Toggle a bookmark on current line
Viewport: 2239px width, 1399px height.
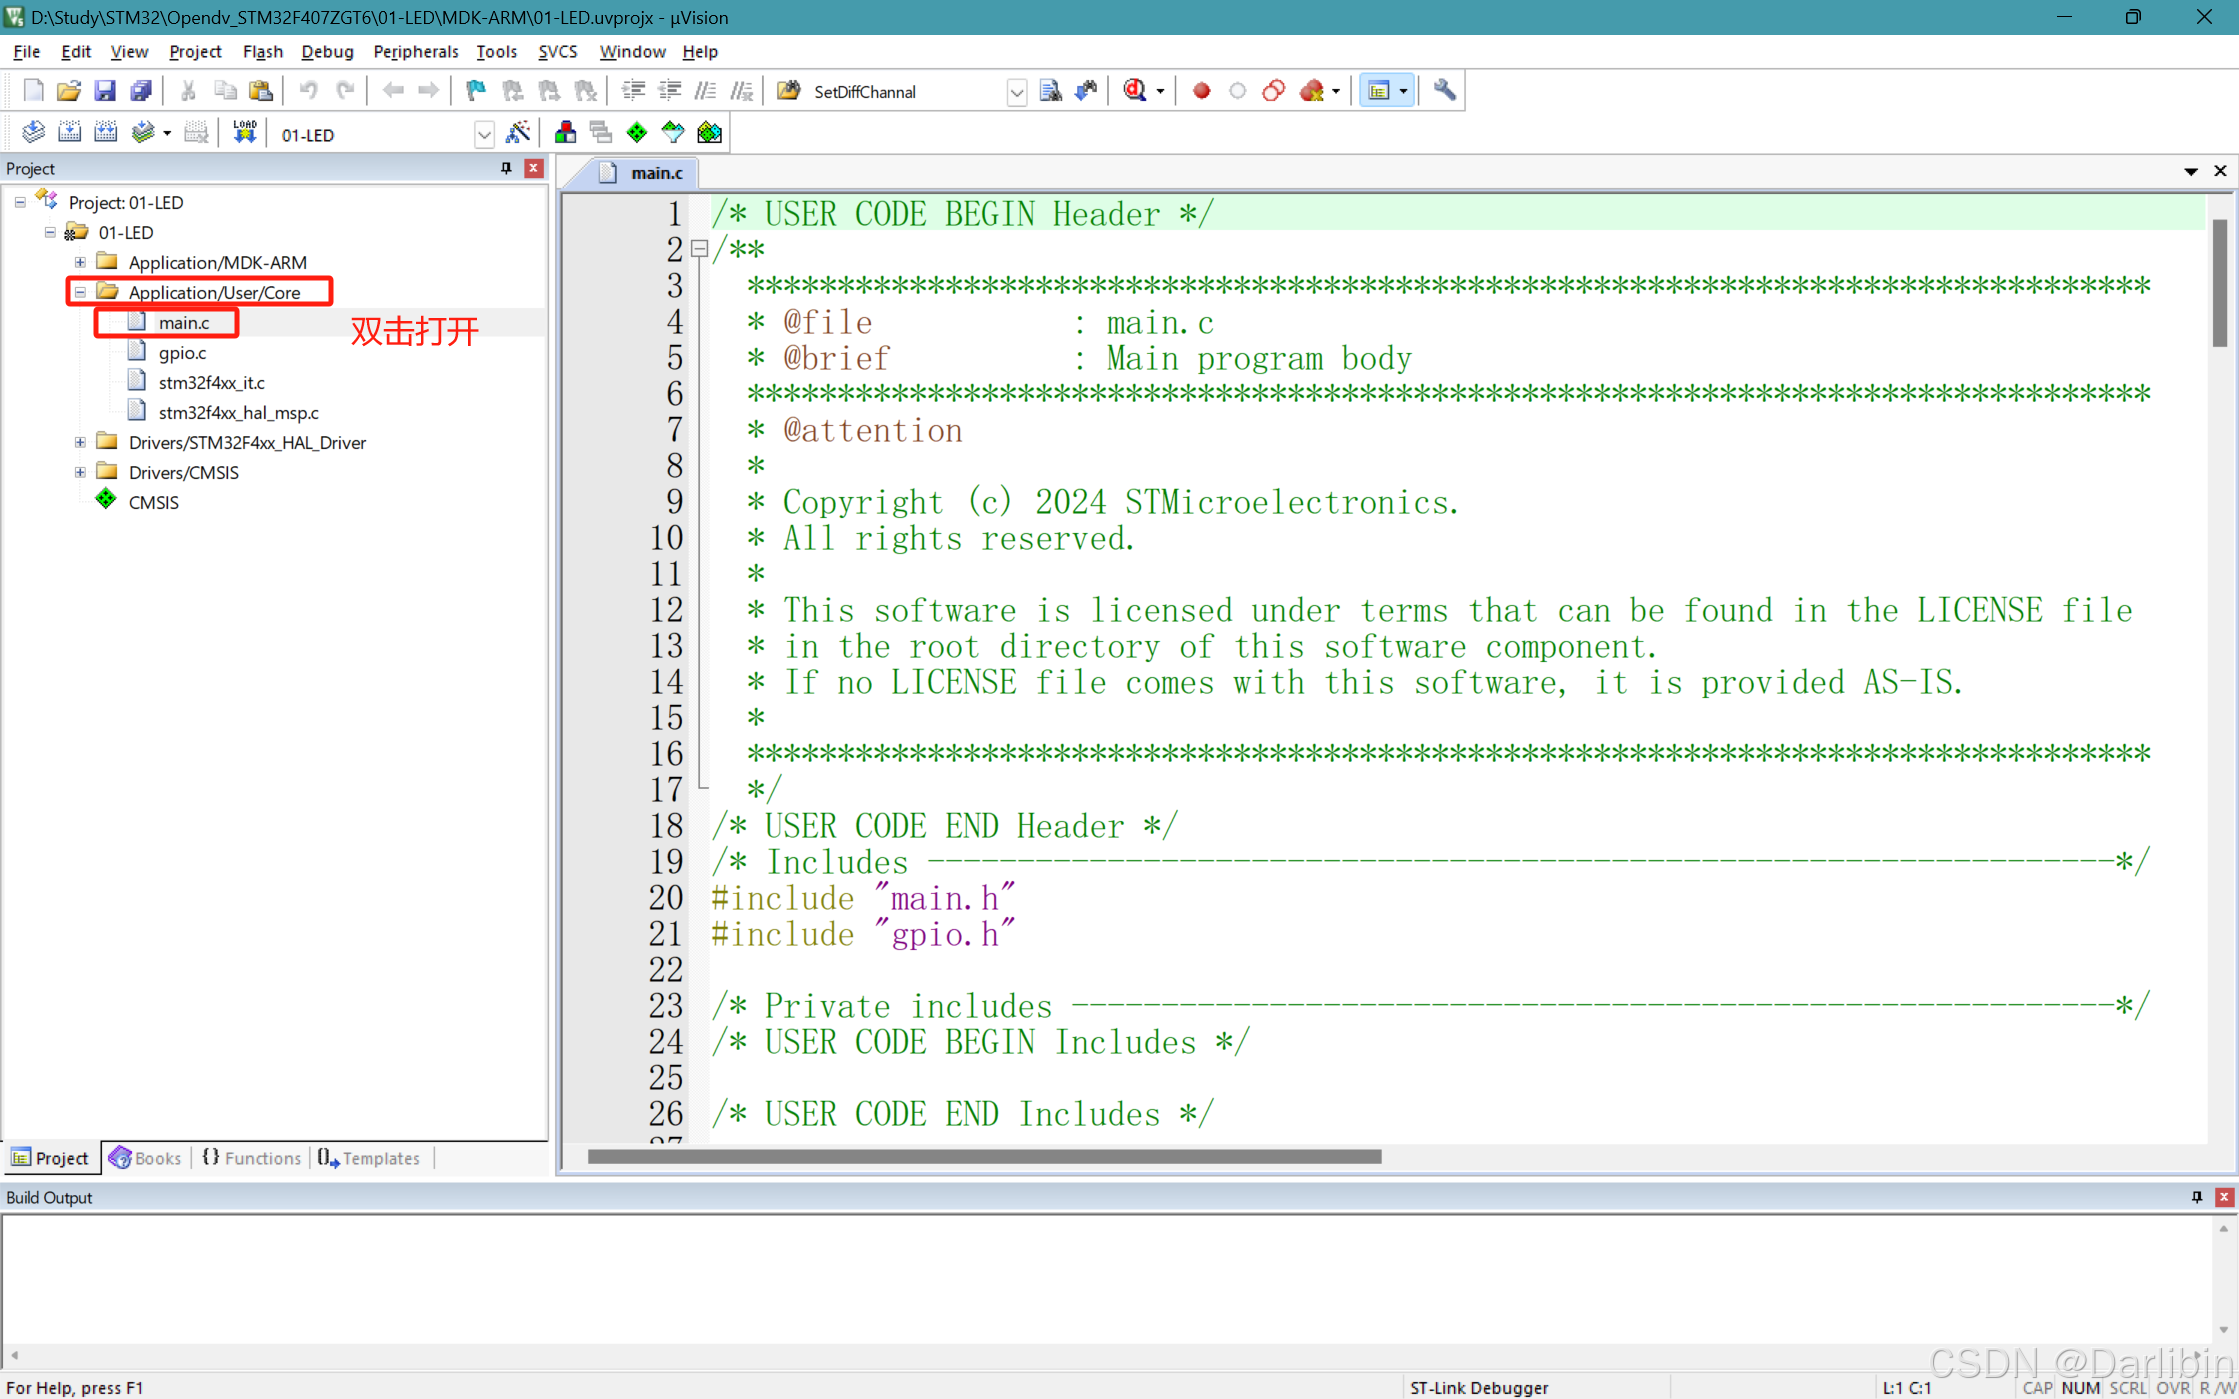click(475, 90)
